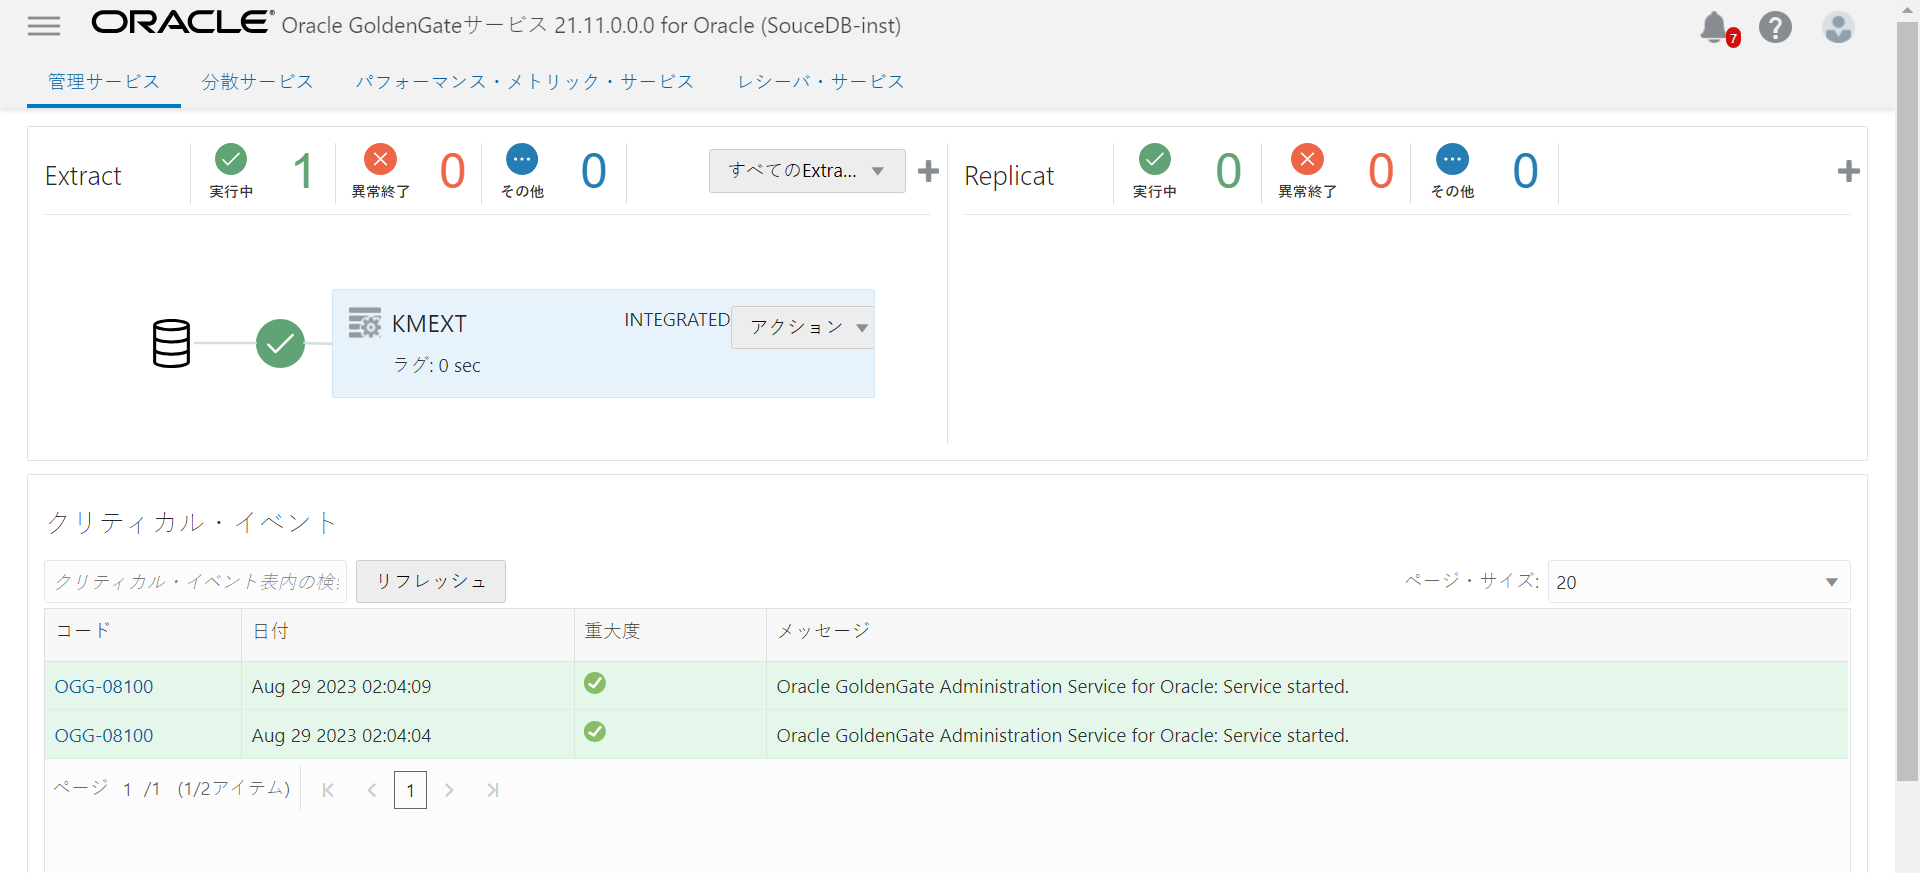Go to next page of events
This screenshot has height=873, width=1920.
pyautogui.click(x=449, y=790)
